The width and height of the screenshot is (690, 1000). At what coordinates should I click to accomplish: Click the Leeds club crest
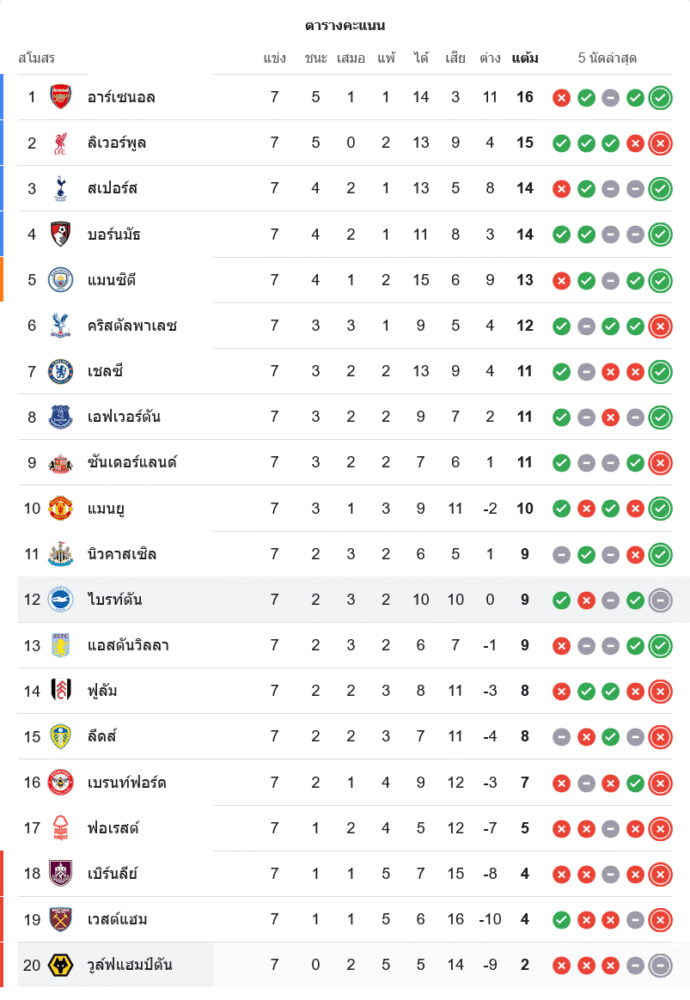click(x=61, y=737)
